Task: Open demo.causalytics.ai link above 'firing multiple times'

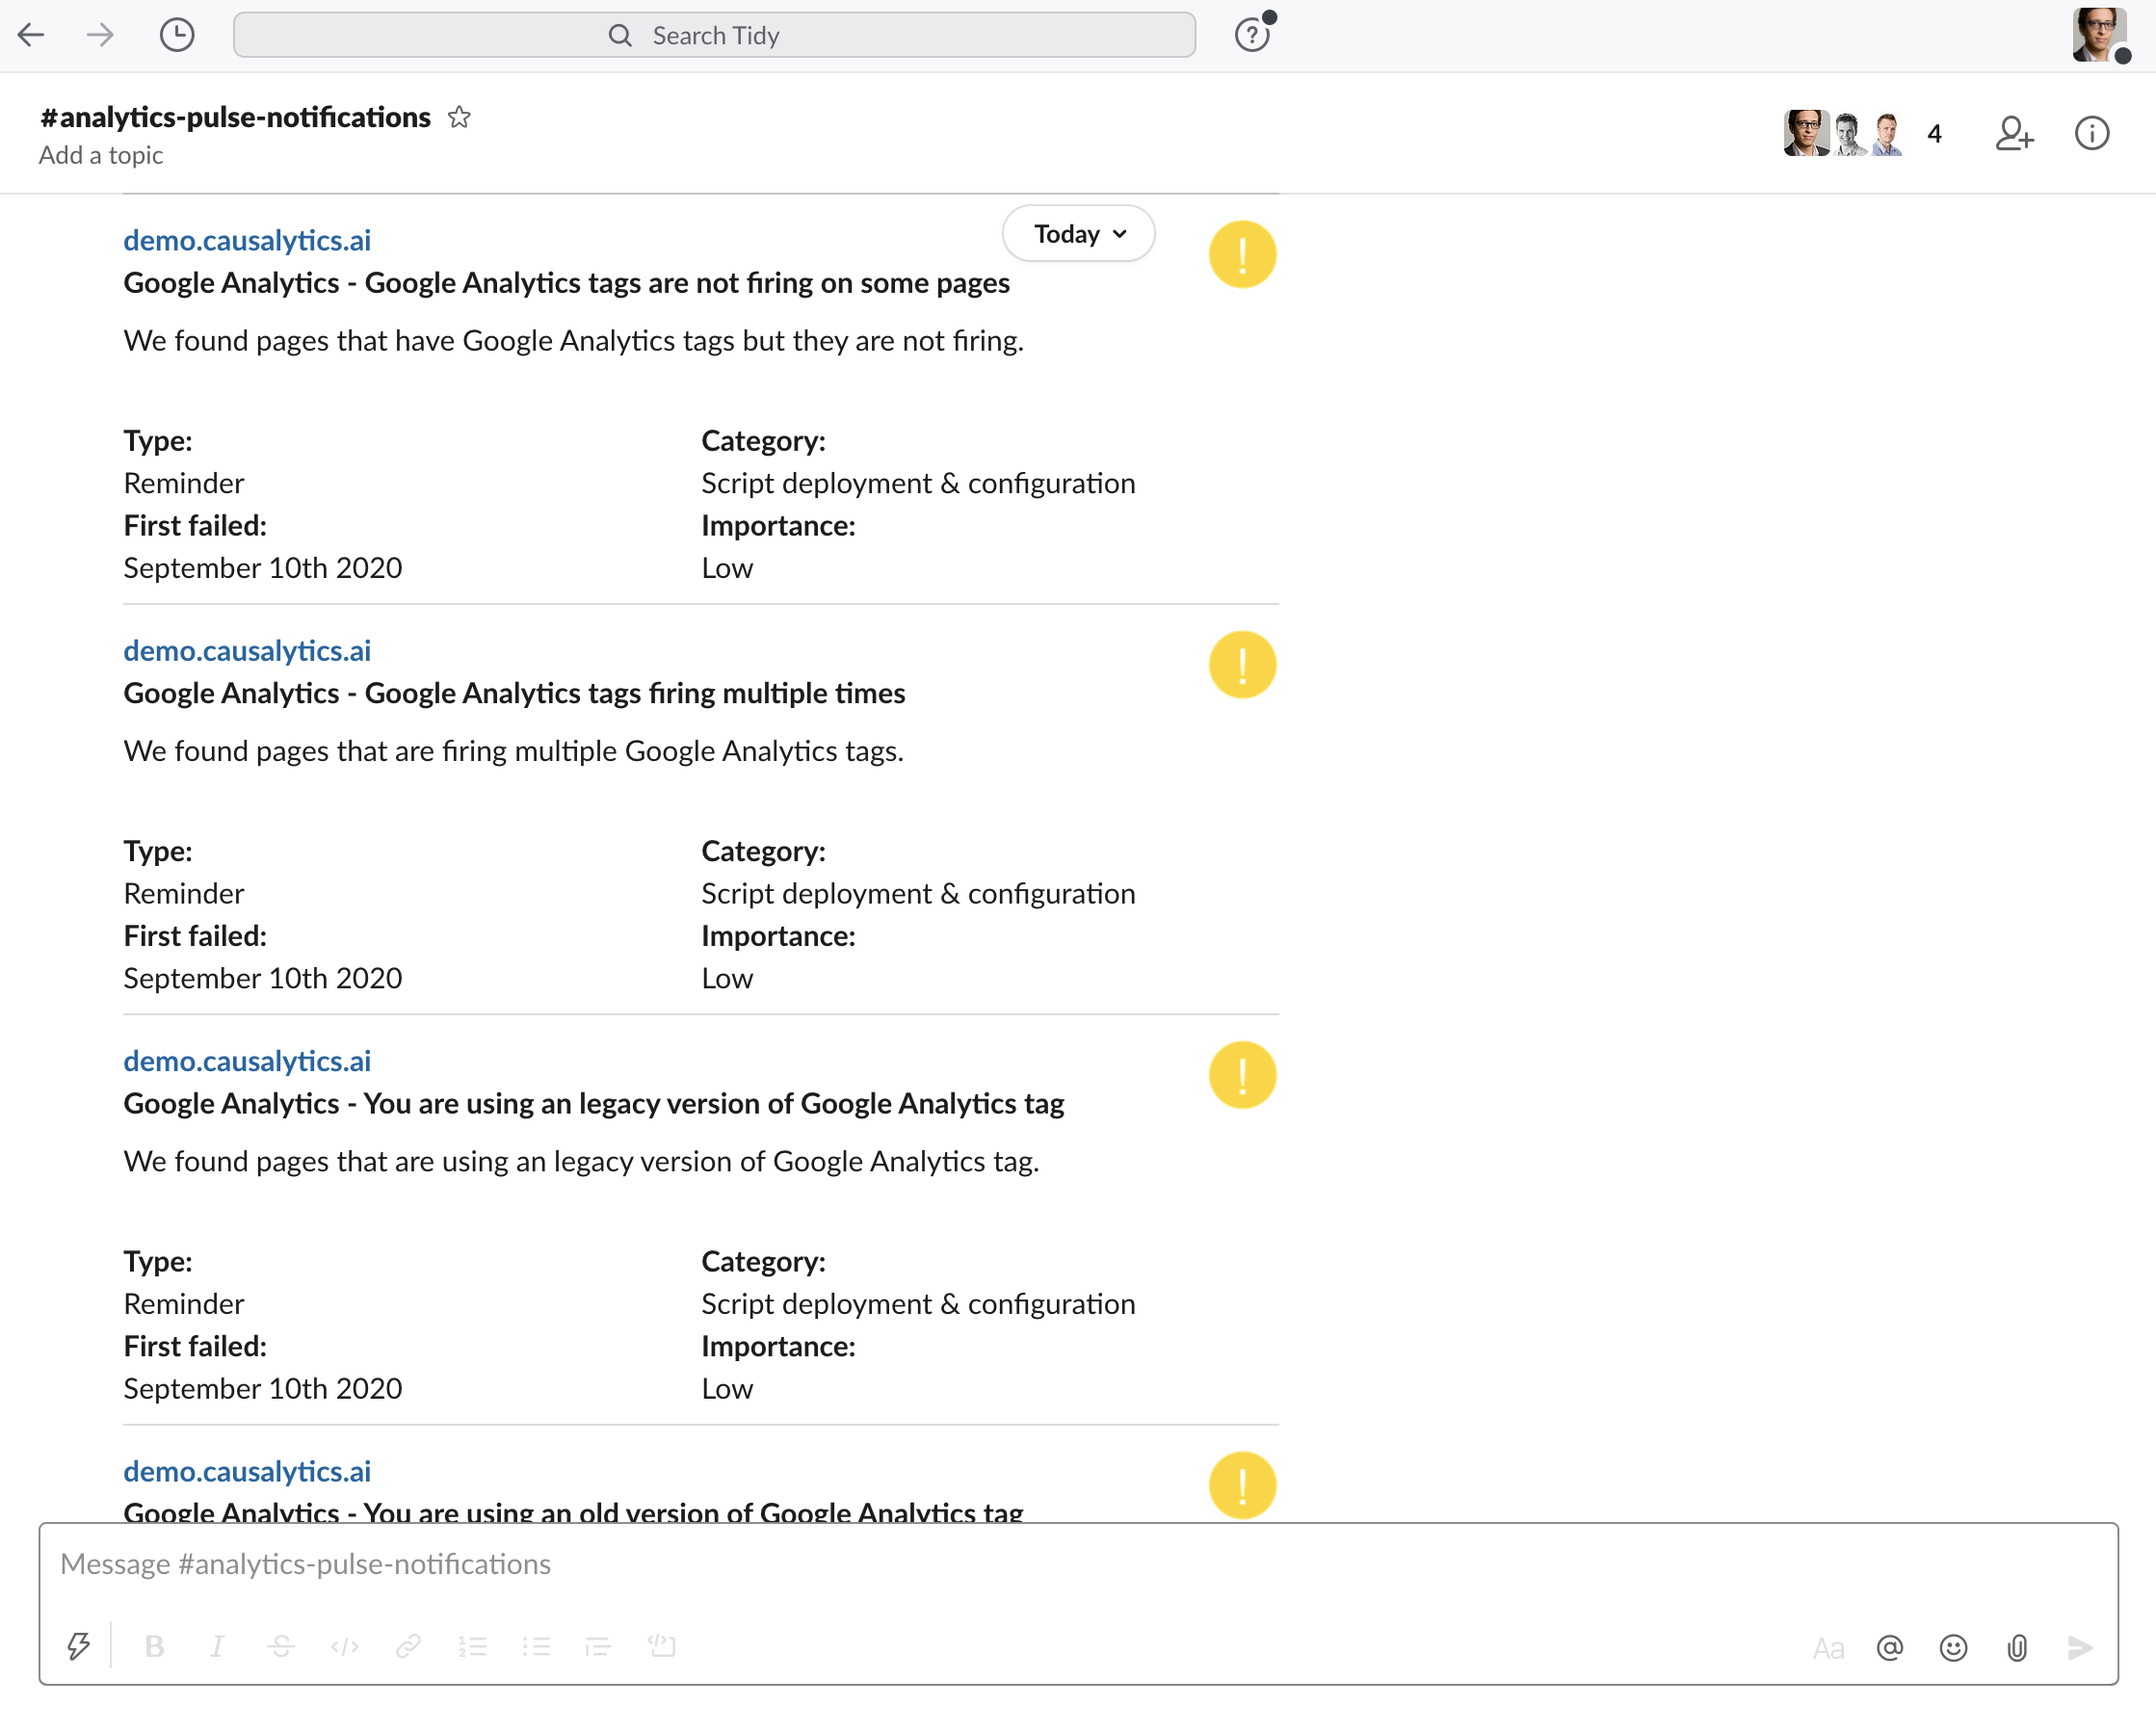Action: point(247,651)
